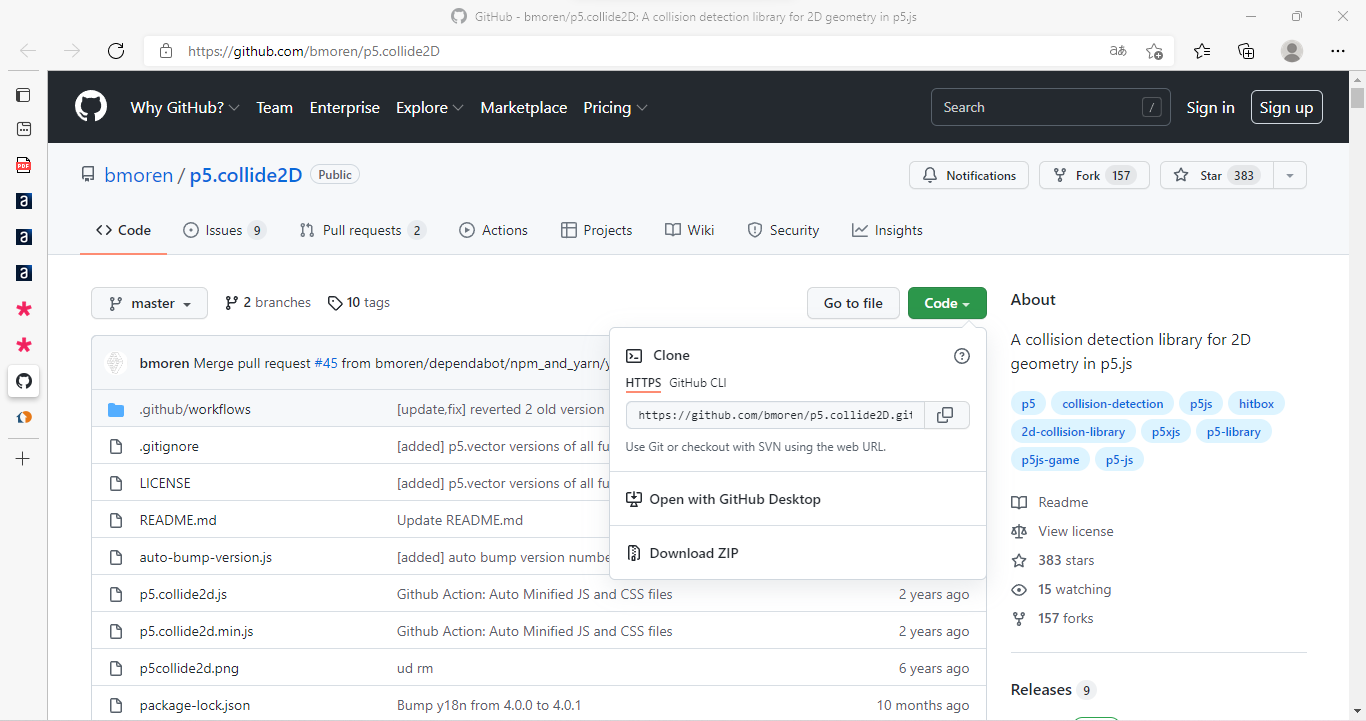The width and height of the screenshot is (1366, 721).
Task: View site information lock icon
Action: (166, 51)
